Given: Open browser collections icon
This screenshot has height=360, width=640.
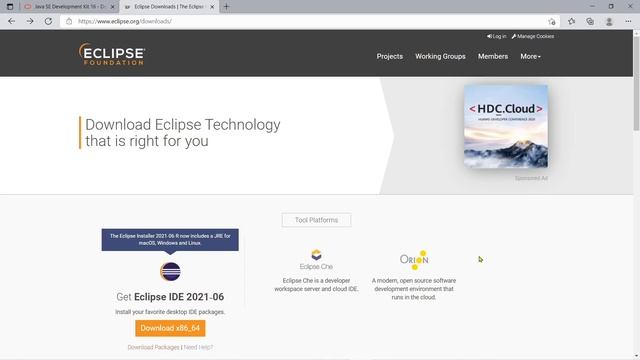Looking at the screenshot, I should coord(590,21).
